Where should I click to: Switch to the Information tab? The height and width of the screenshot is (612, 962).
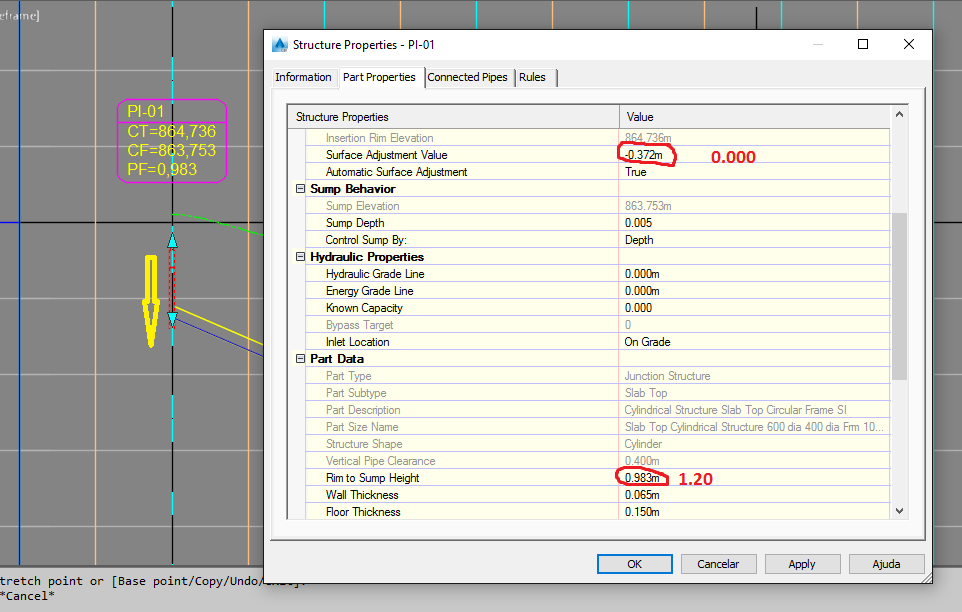click(303, 77)
